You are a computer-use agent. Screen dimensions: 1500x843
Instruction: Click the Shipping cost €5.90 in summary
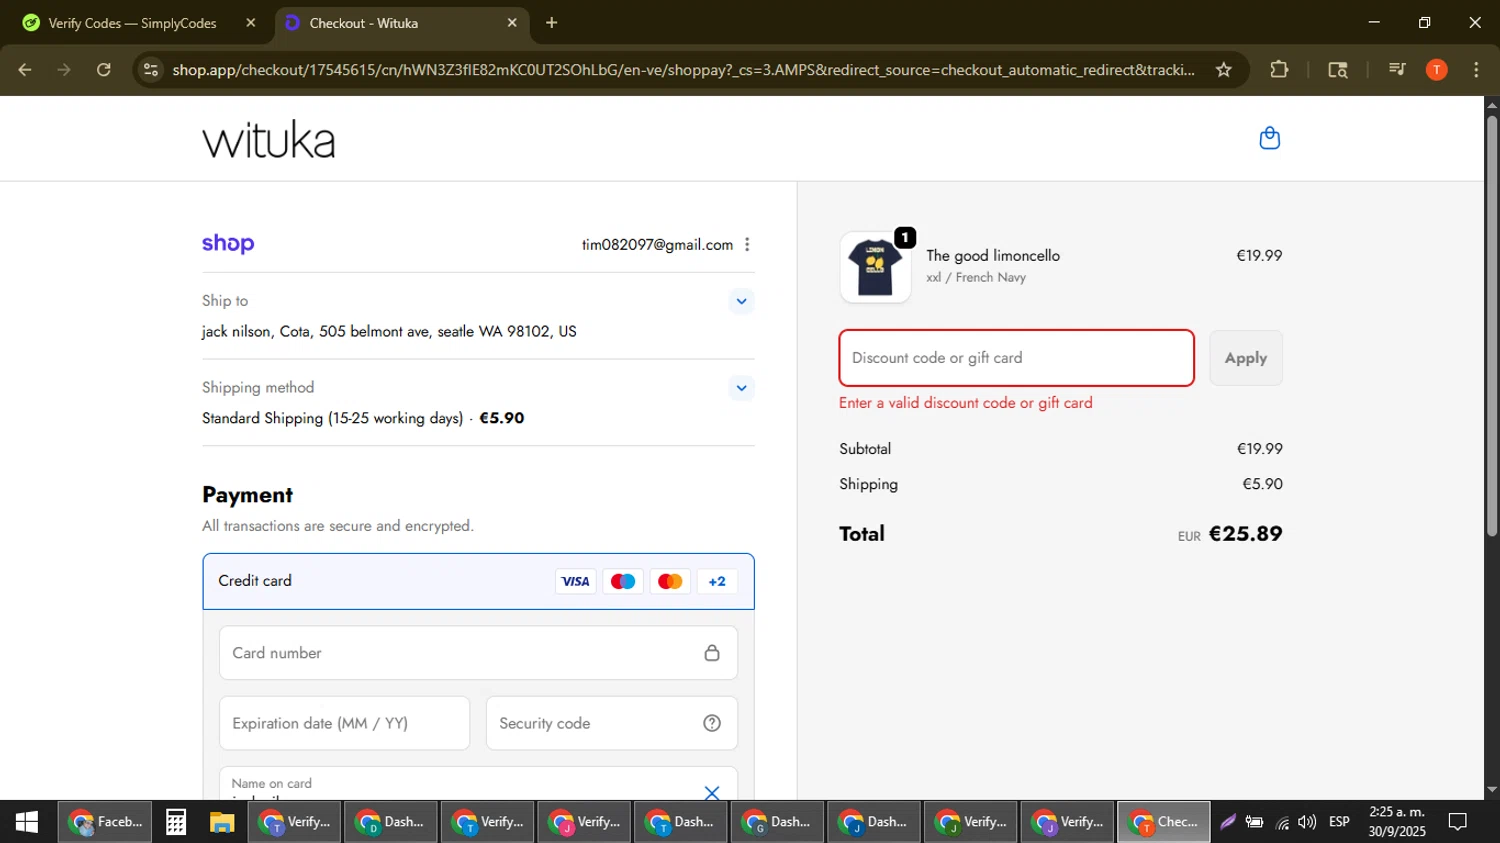(x=1262, y=484)
